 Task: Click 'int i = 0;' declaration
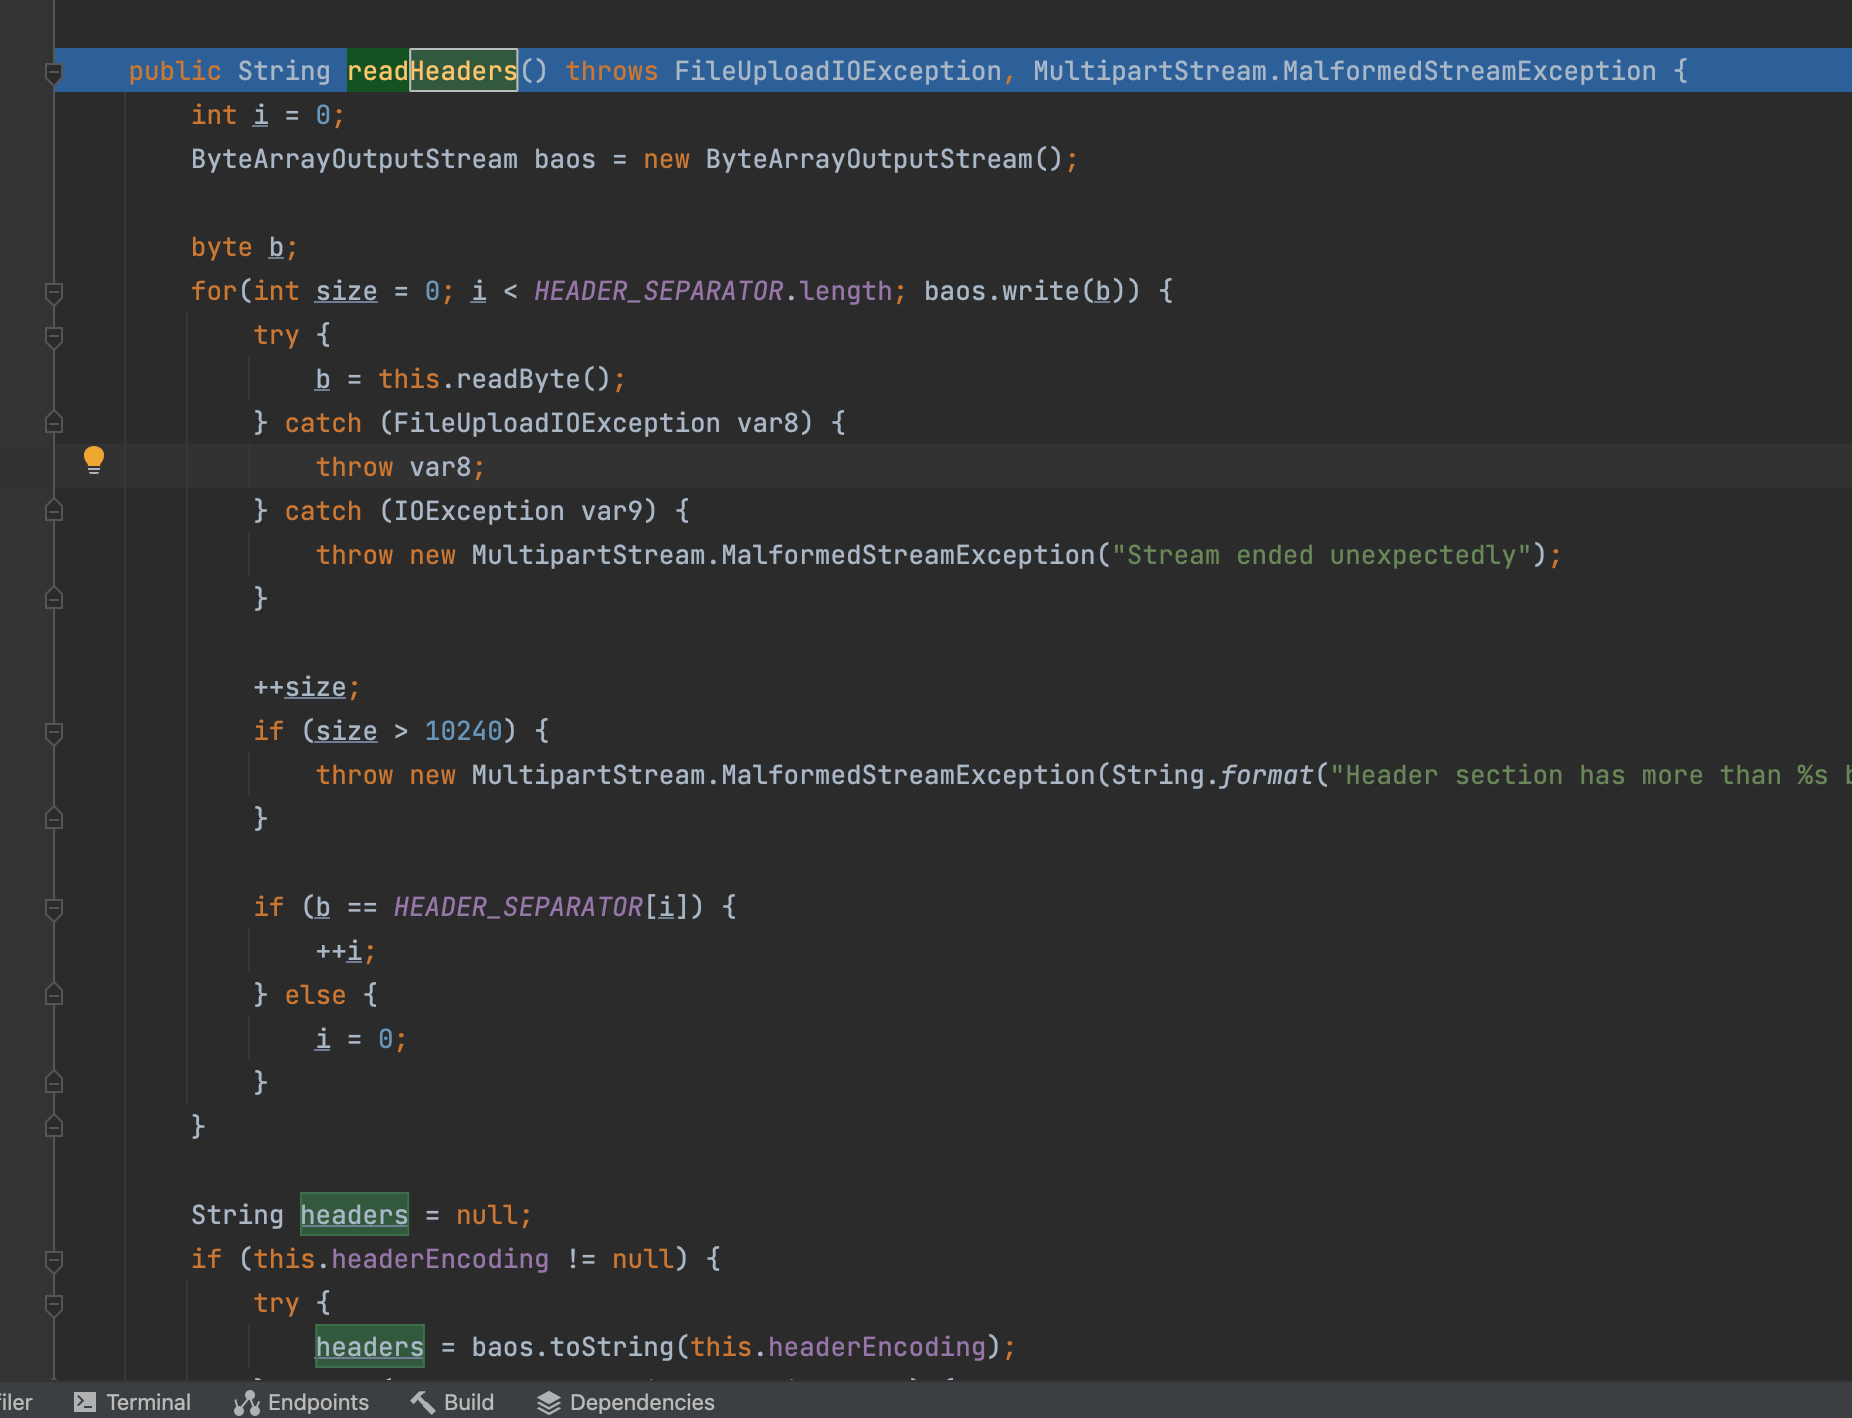click(268, 115)
